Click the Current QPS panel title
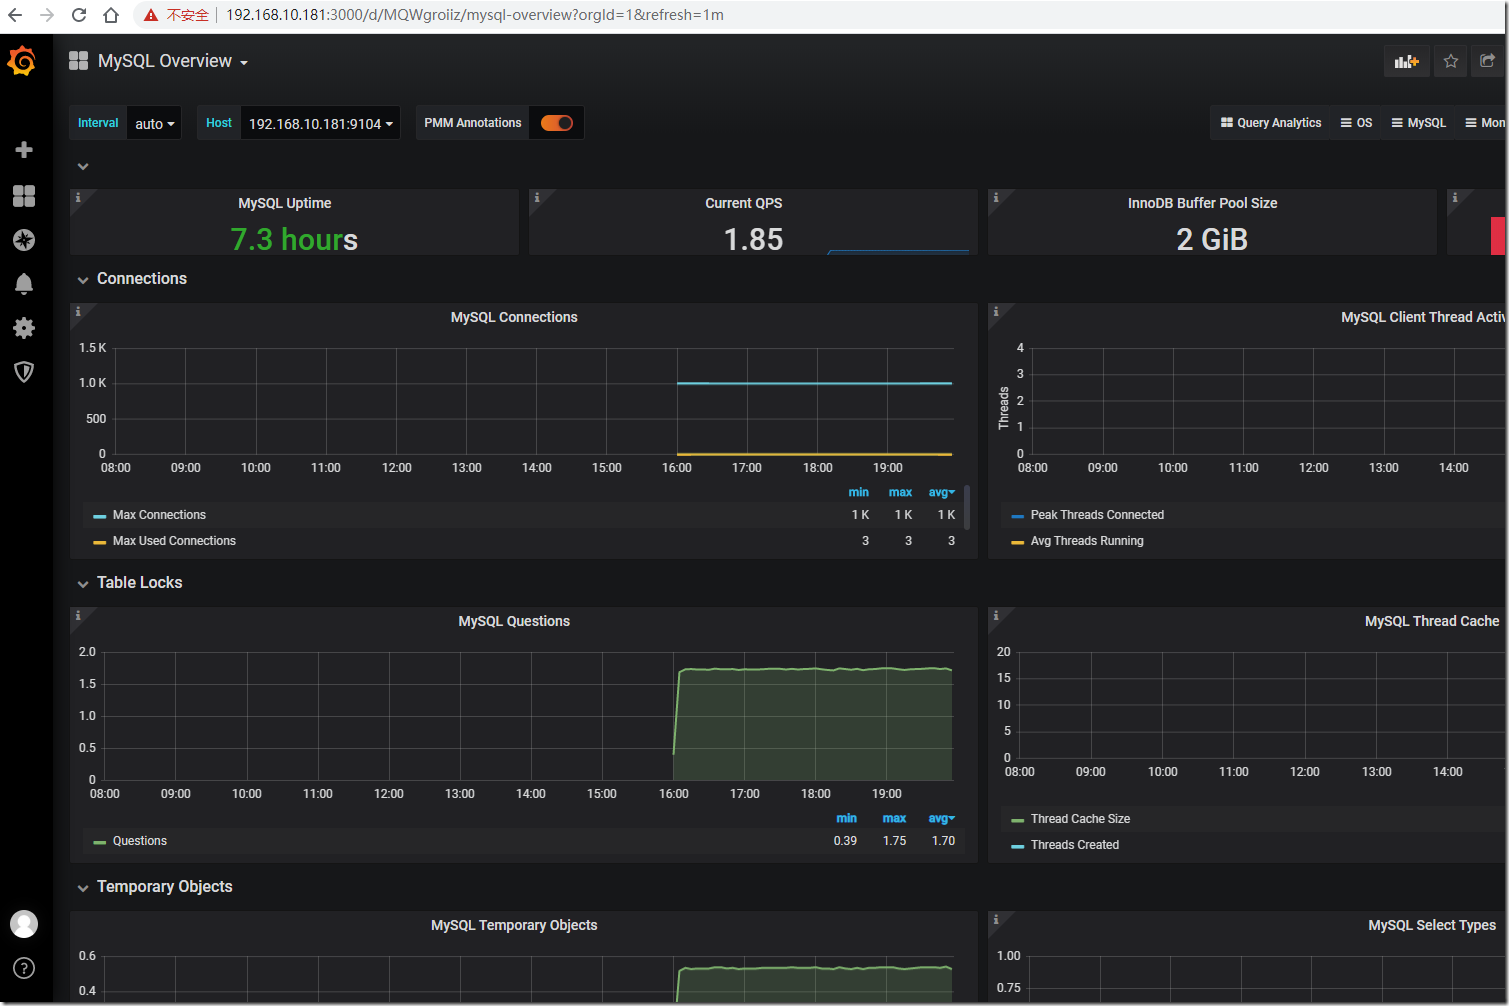1509x1006 pixels. pos(744,203)
